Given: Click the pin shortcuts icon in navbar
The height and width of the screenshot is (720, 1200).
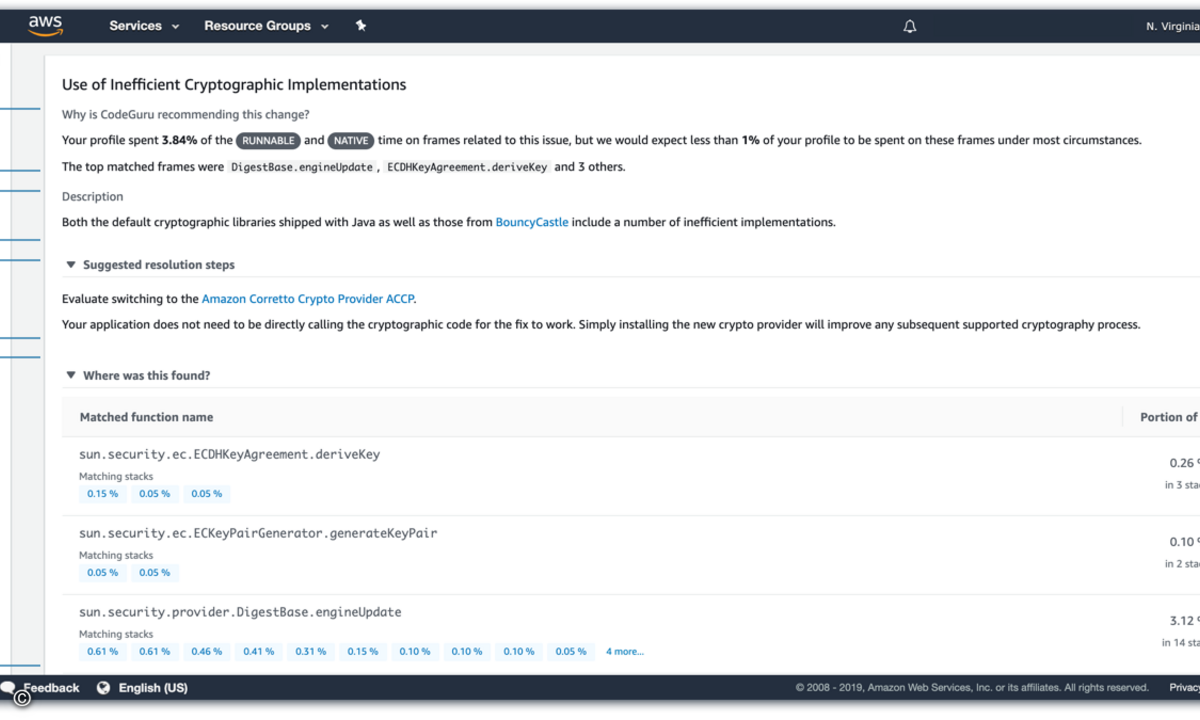Looking at the screenshot, I should (361, 26).
